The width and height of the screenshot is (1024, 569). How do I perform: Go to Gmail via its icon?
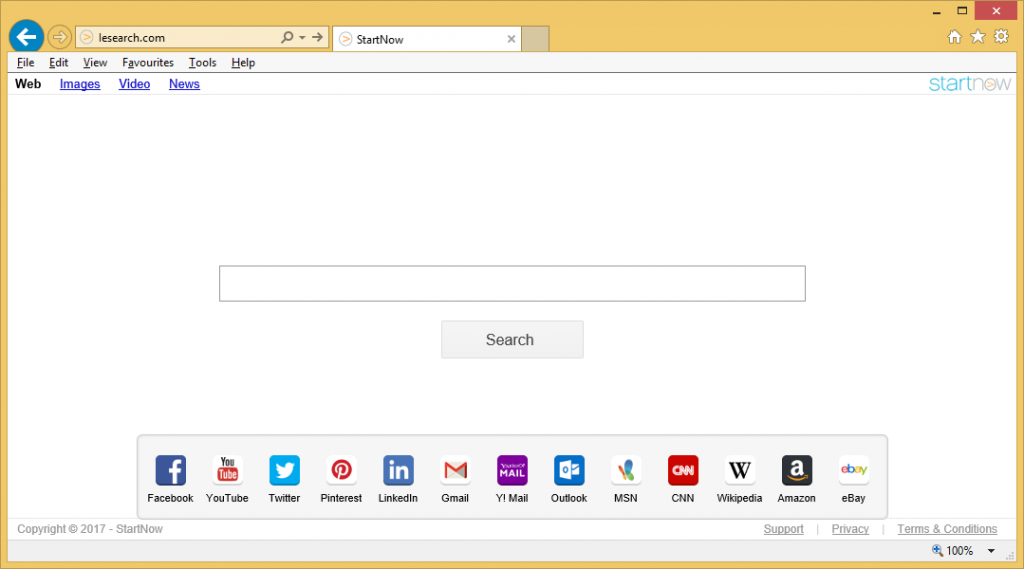(x=455, y=470)
